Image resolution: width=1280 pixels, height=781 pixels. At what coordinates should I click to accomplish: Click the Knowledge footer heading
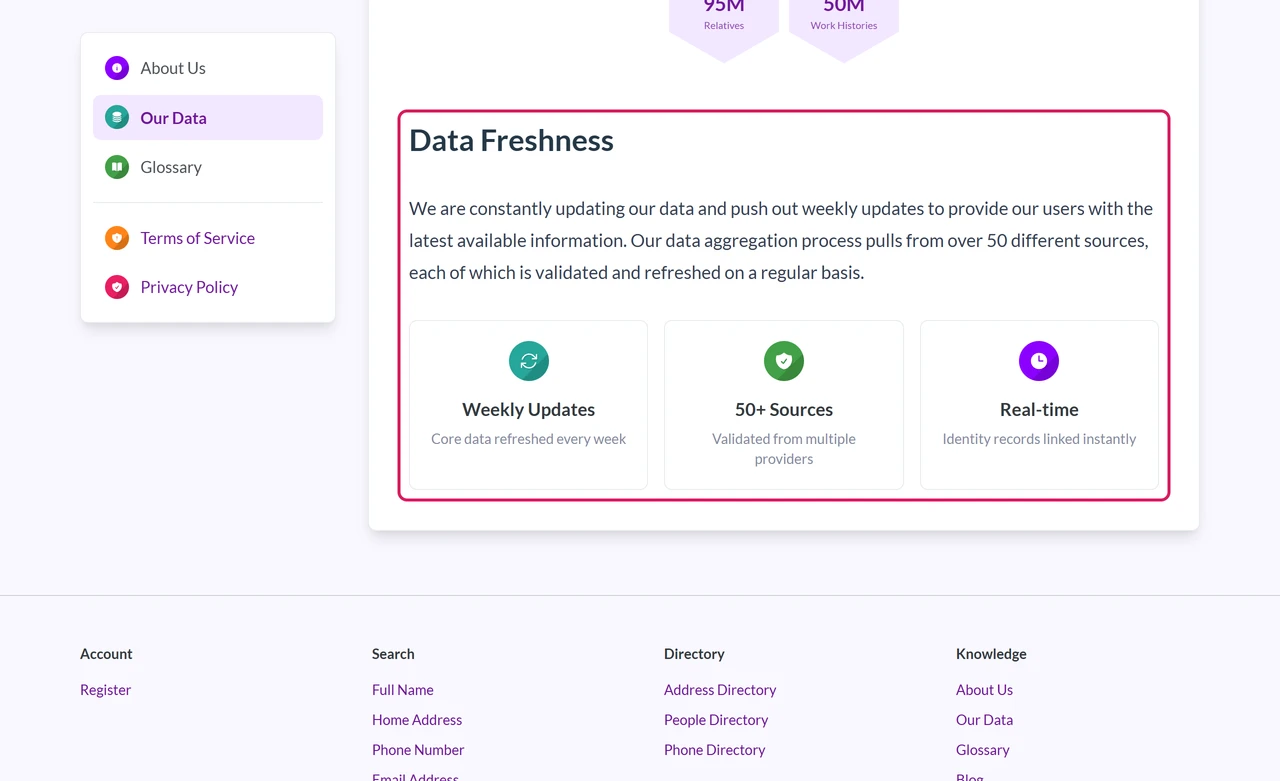[x=991, y=654]
